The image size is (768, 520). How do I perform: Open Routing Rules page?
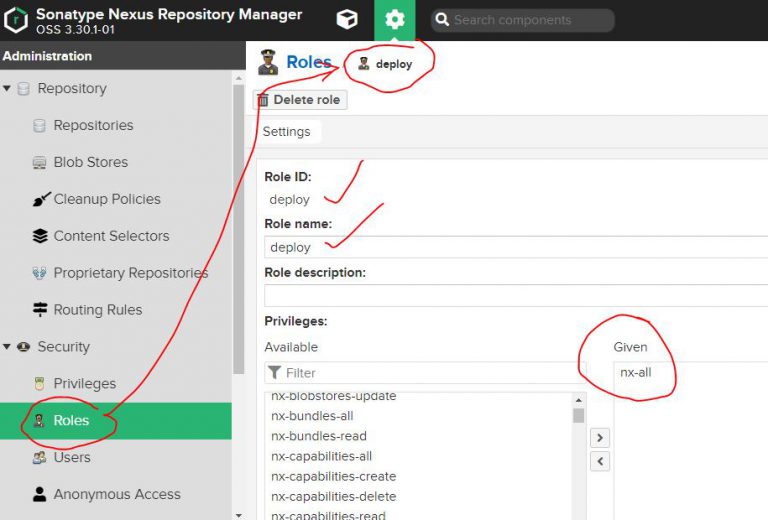click(x=97, y=310)
